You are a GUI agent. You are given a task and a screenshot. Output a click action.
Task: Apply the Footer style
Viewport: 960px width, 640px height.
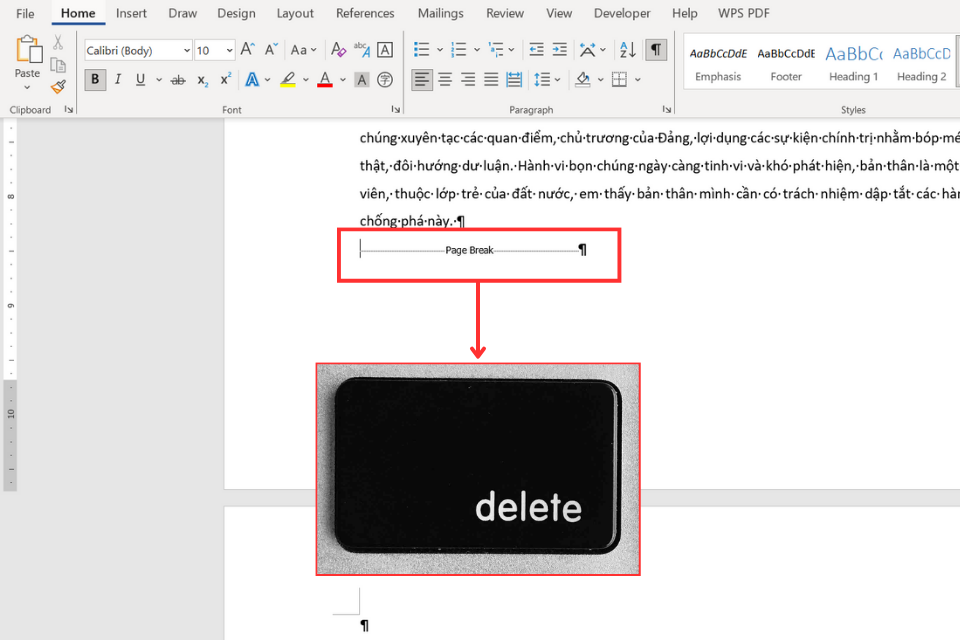[x=786, y=63]
